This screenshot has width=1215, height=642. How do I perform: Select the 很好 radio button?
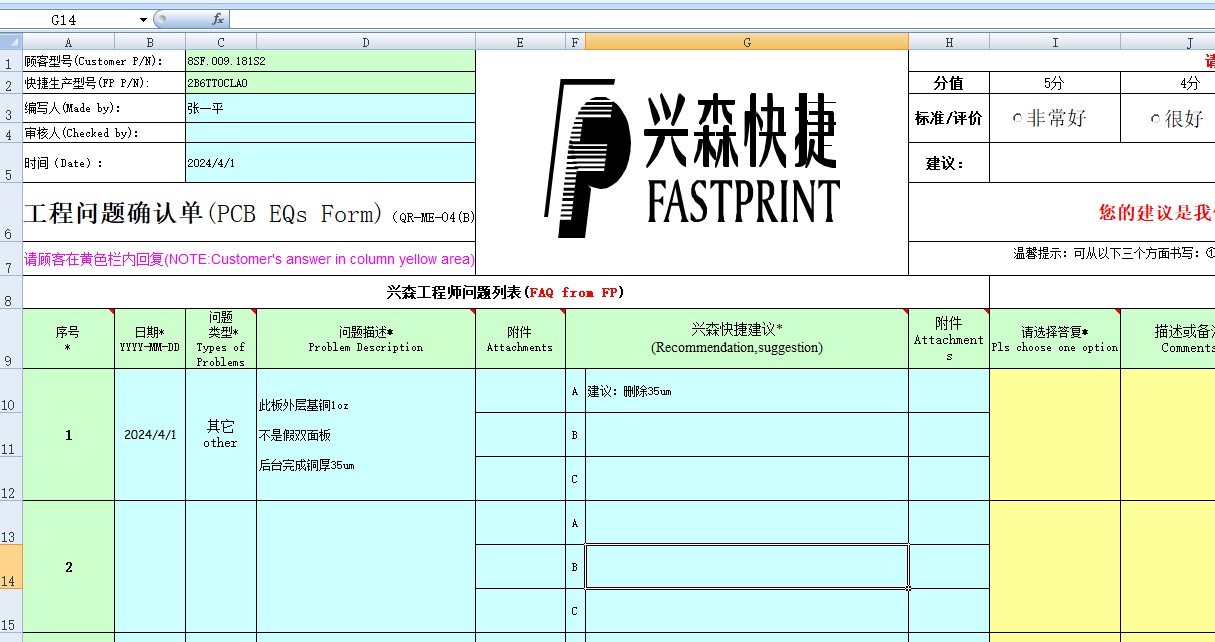coord(1156,118)
